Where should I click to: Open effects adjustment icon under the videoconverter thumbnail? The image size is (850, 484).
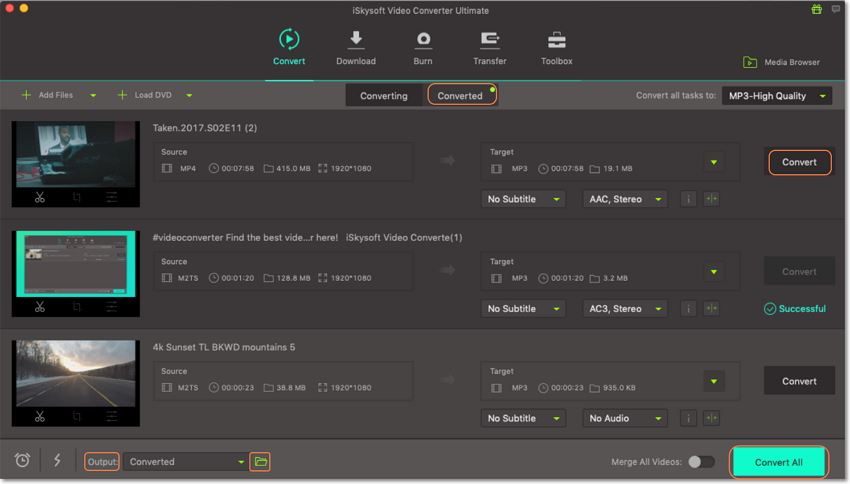click(x=112, y=307)
